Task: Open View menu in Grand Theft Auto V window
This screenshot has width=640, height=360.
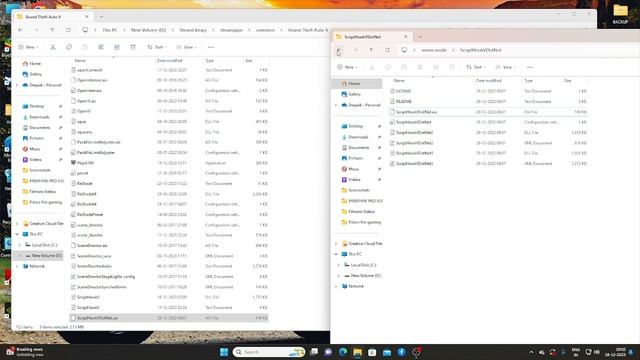Action: (x=187, y=47)
